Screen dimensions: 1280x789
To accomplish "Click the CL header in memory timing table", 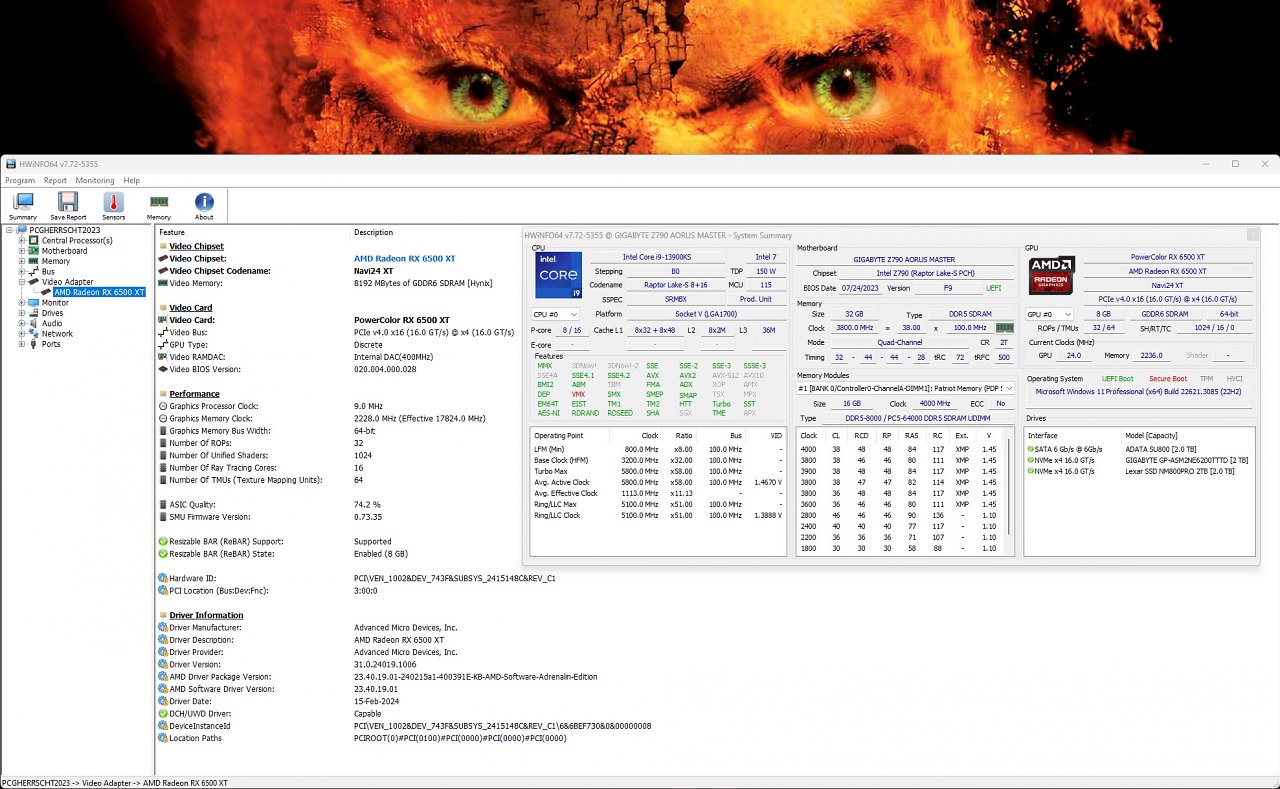I will point(836,436).
